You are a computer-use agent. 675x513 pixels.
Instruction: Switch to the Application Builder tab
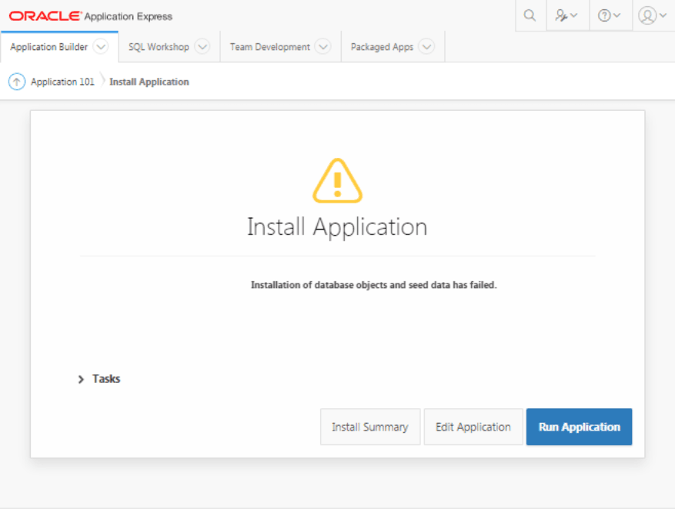pyautogui.click(x=49, y=47)
